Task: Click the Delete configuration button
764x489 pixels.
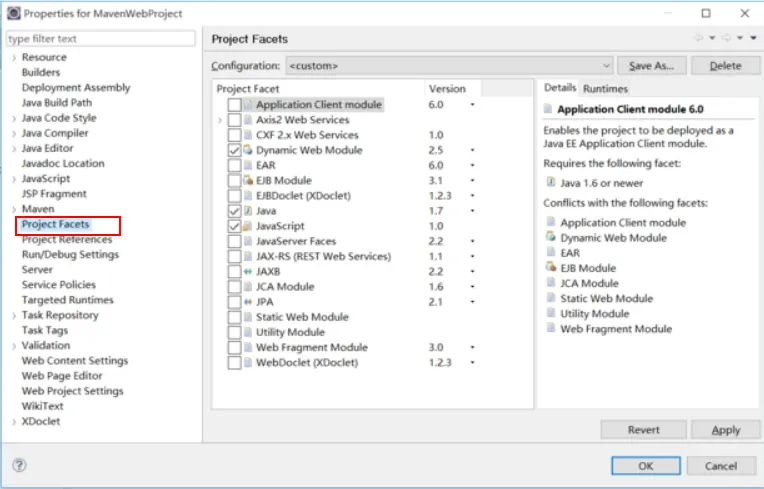Action: [x=725, y=66]
